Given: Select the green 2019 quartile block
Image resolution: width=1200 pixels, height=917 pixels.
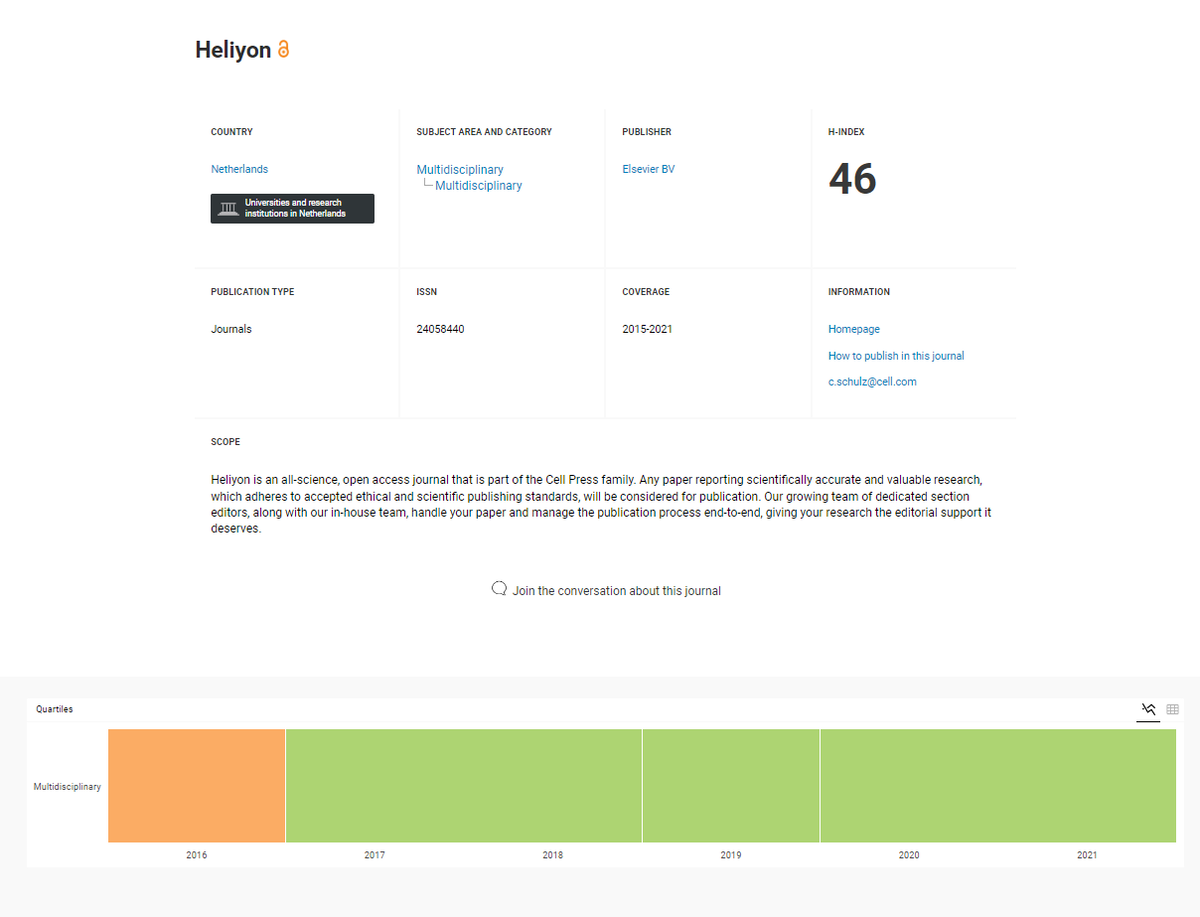Looking at the screenshot, I should click(x=731, y=785).
